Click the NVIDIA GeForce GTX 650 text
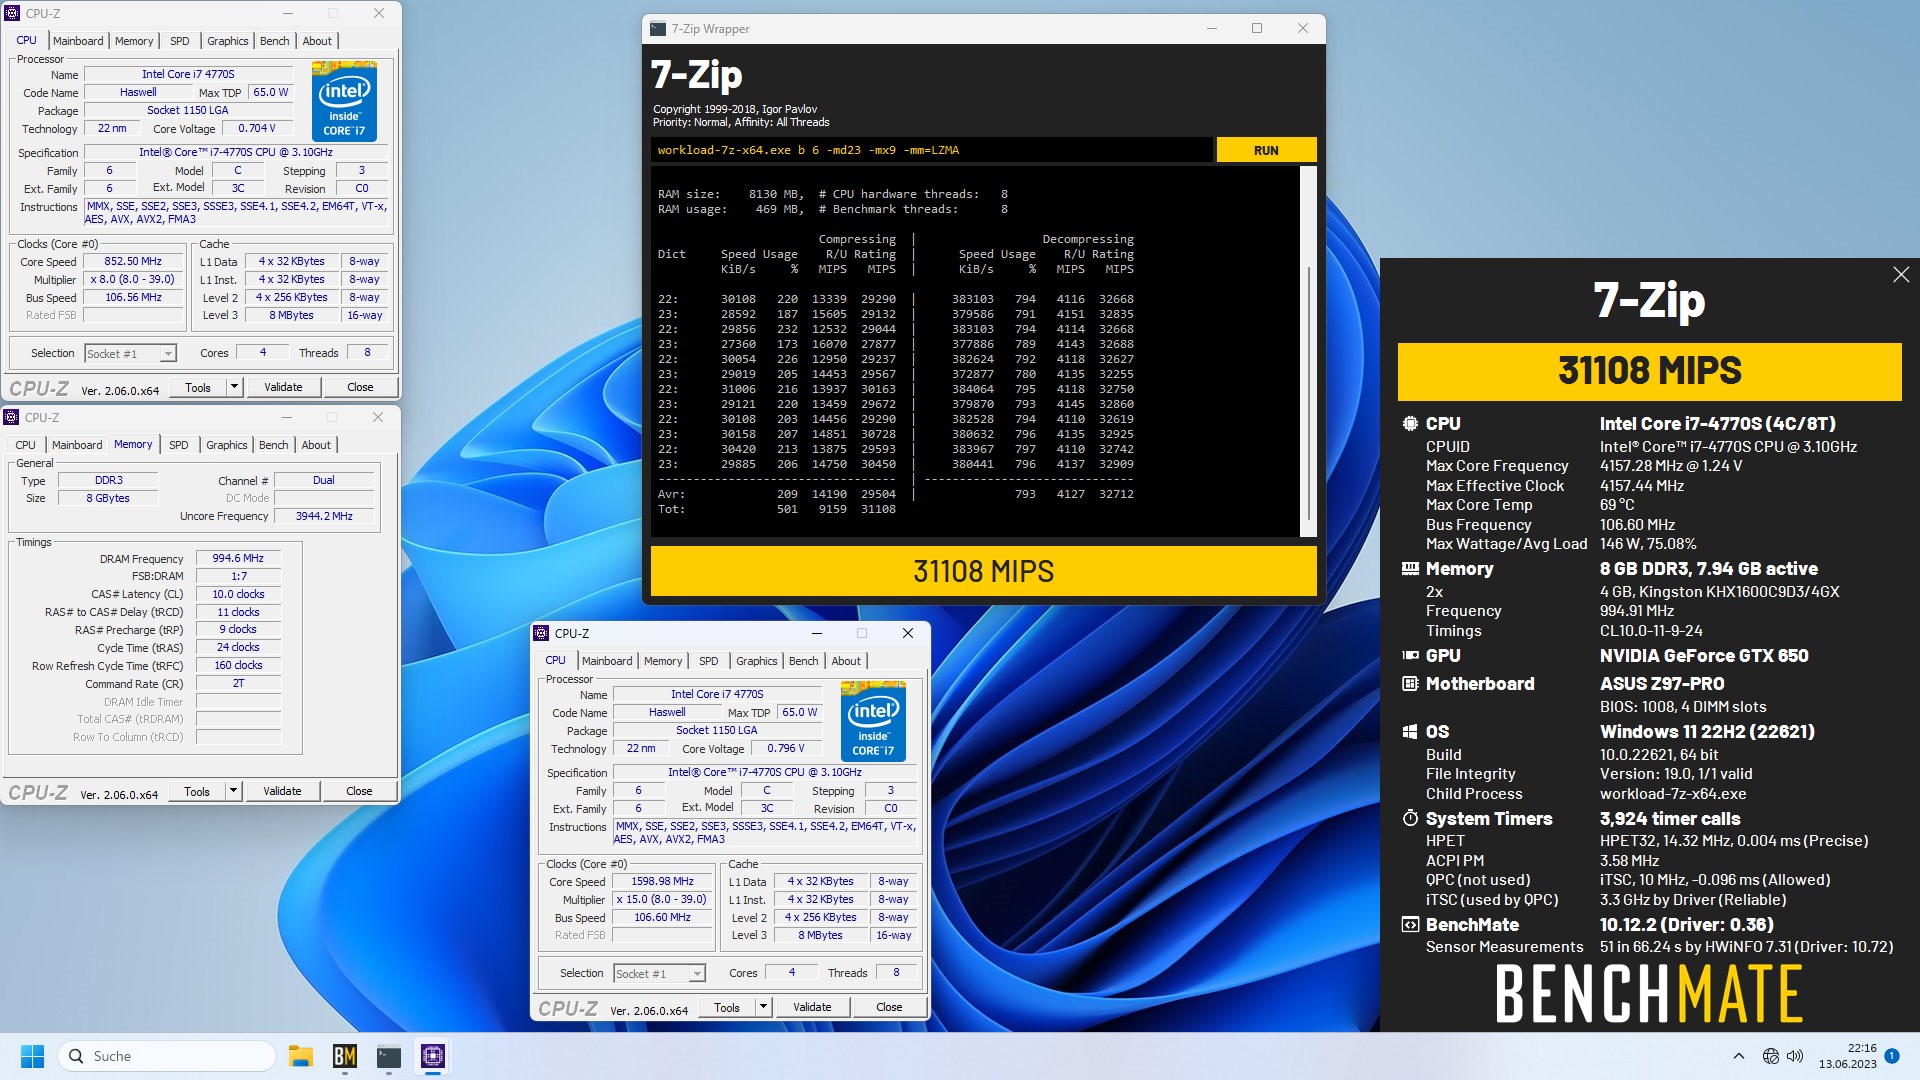This screenshot has height=1080, width=1920. tap(1704, 655)
